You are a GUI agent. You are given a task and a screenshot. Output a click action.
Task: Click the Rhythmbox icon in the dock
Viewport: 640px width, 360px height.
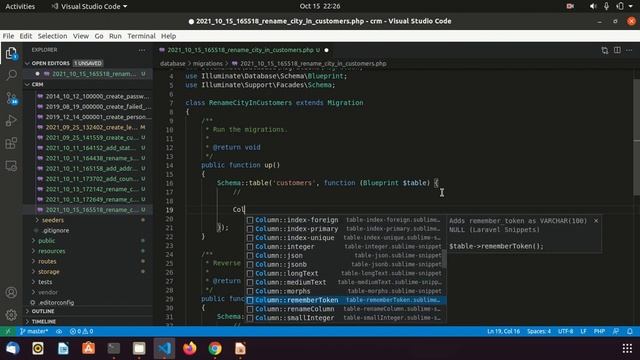38,348
